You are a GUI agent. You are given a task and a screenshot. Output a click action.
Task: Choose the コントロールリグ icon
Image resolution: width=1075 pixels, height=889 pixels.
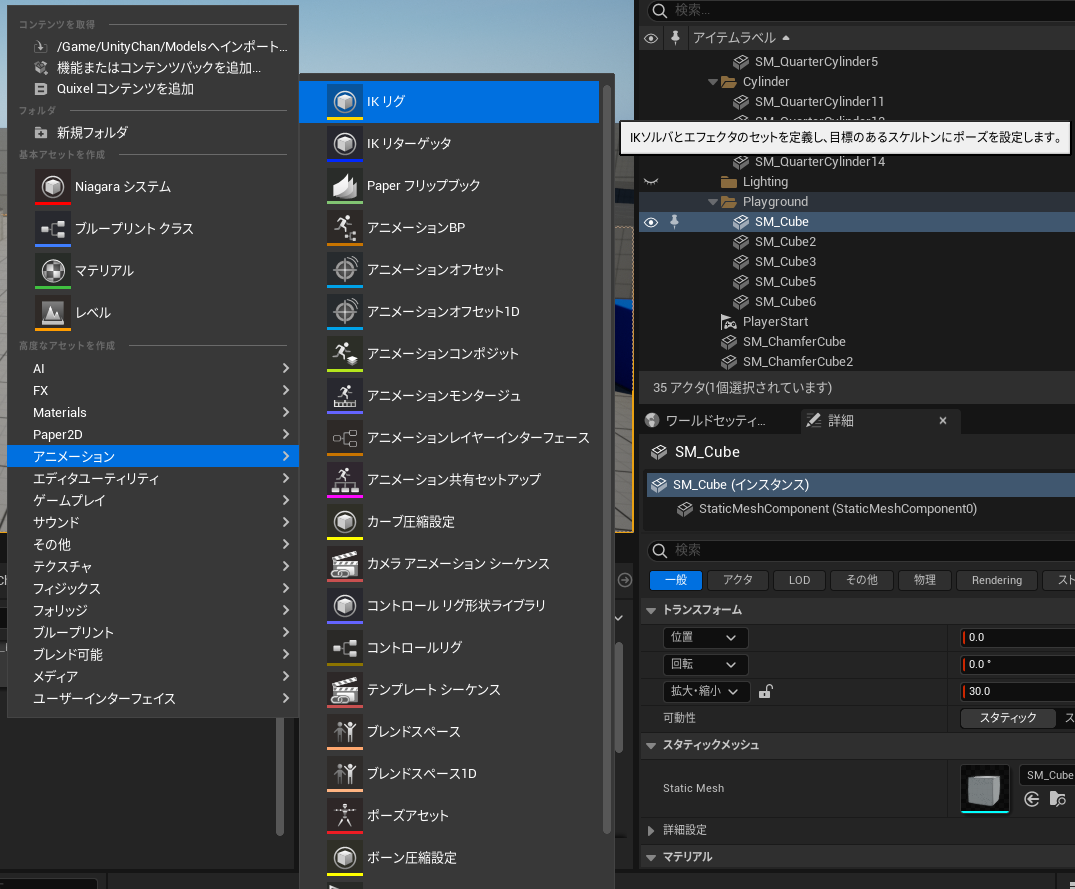[345, 648]
